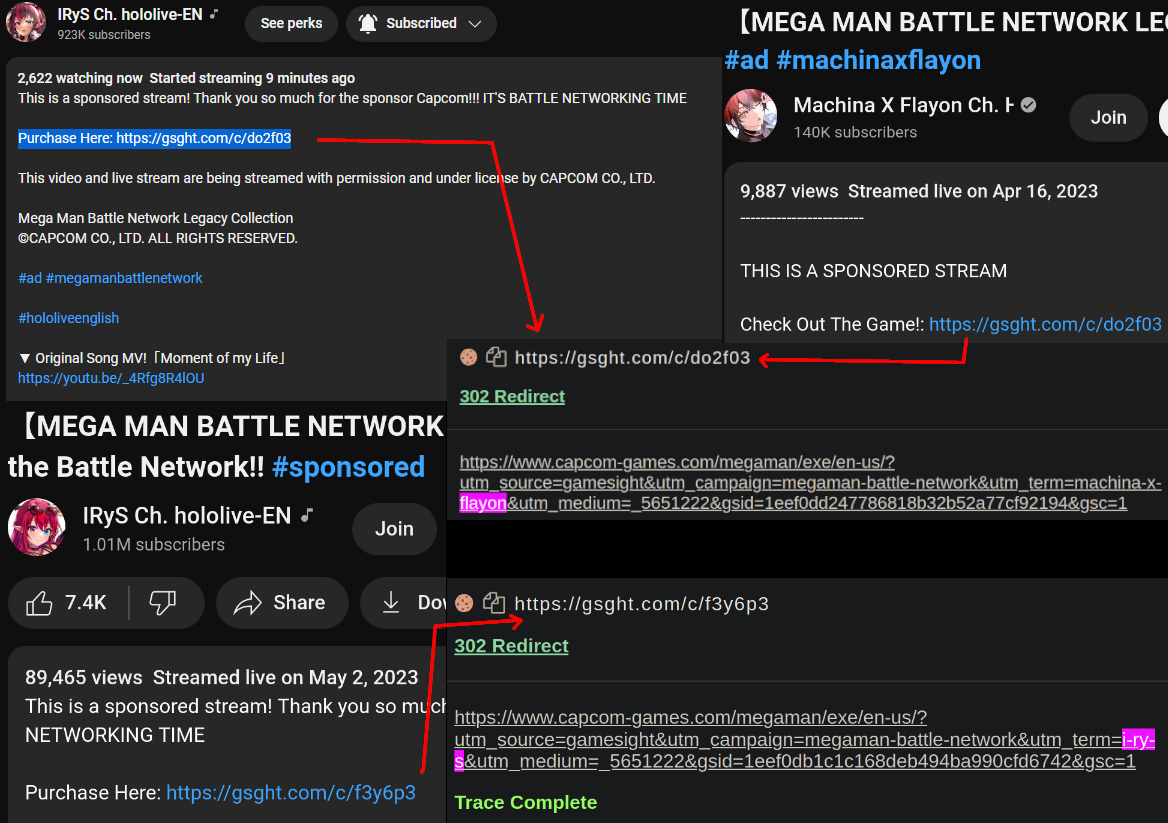
Task: Click the #machinaxflayon hashtag in the title
Action: pos(878,60)
